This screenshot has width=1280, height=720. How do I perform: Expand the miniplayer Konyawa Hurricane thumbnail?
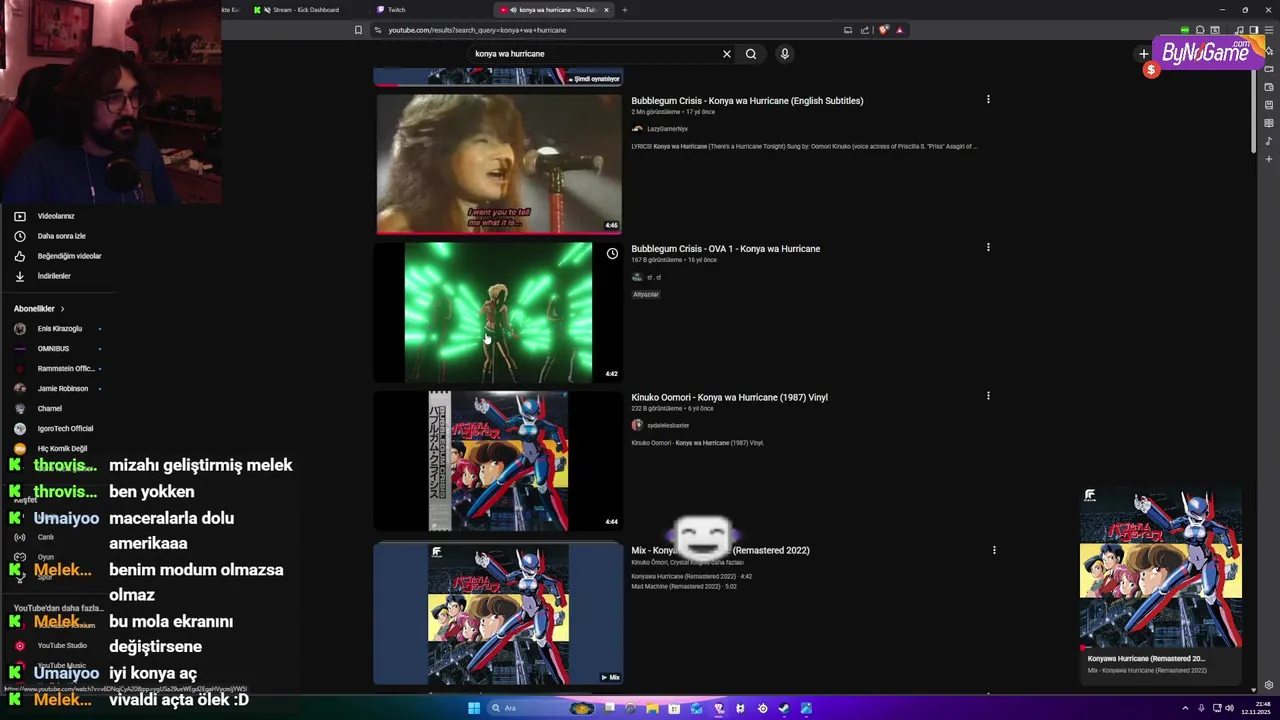coord(1161,567)
